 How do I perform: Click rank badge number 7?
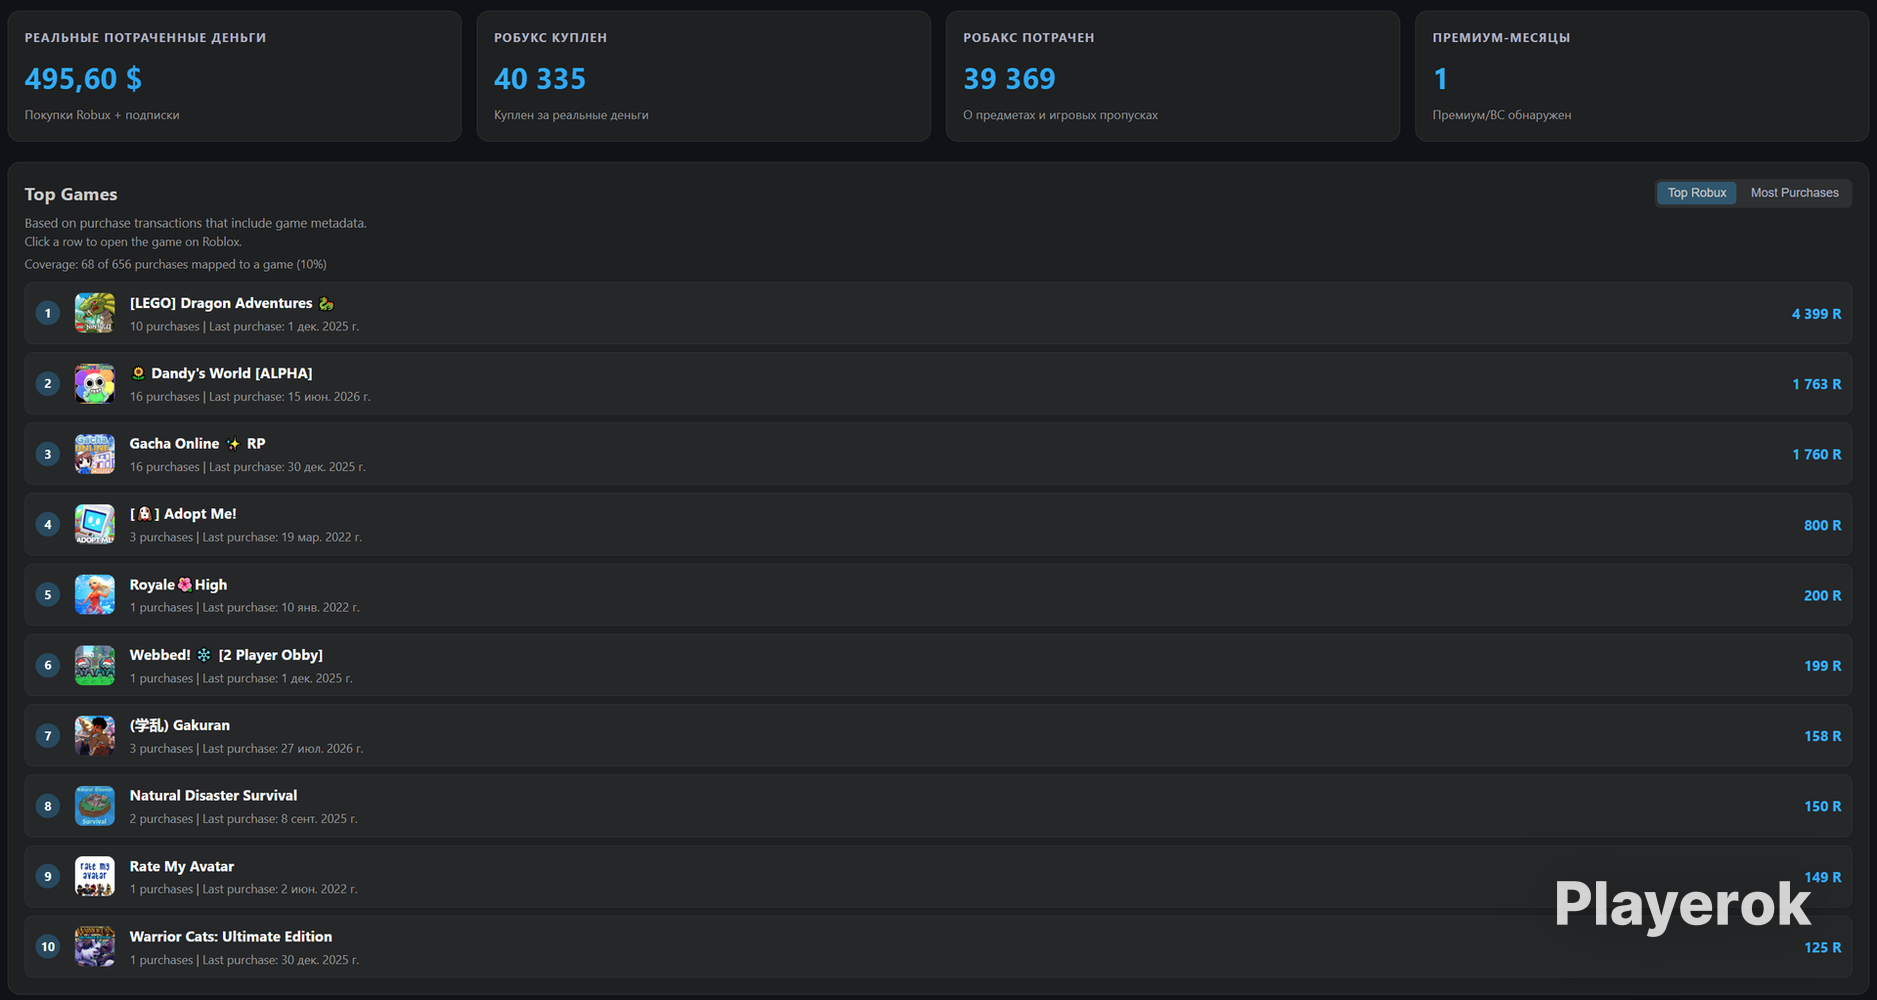point(48,735)
